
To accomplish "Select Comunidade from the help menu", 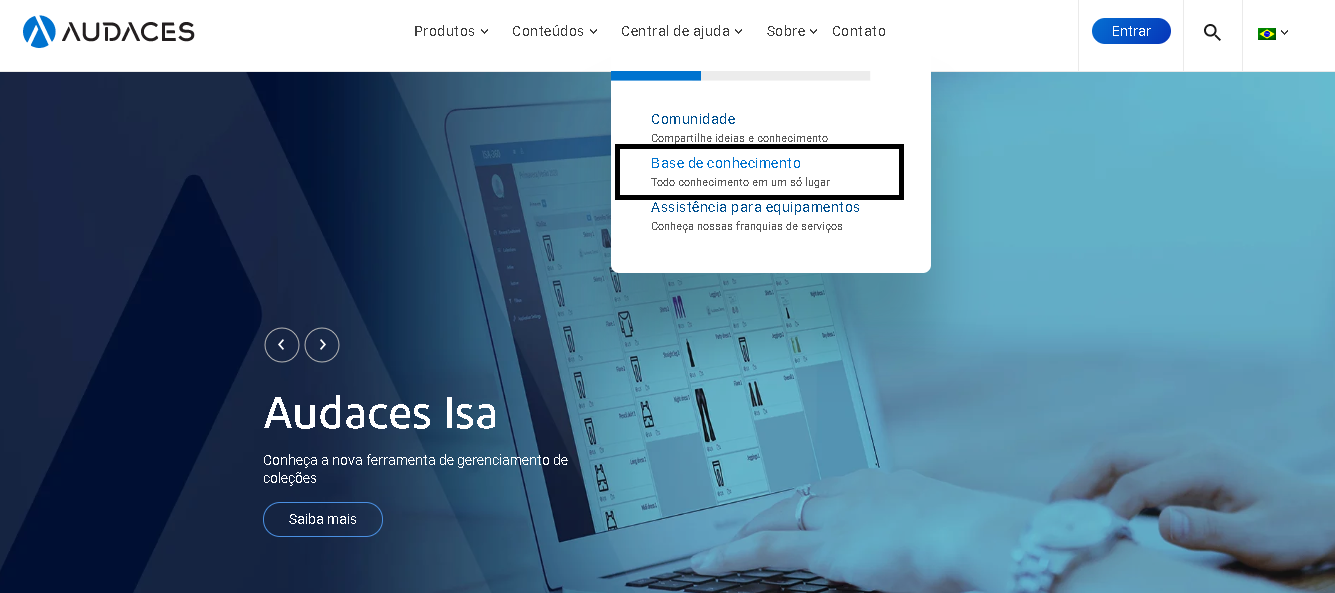I will point(693,119).
